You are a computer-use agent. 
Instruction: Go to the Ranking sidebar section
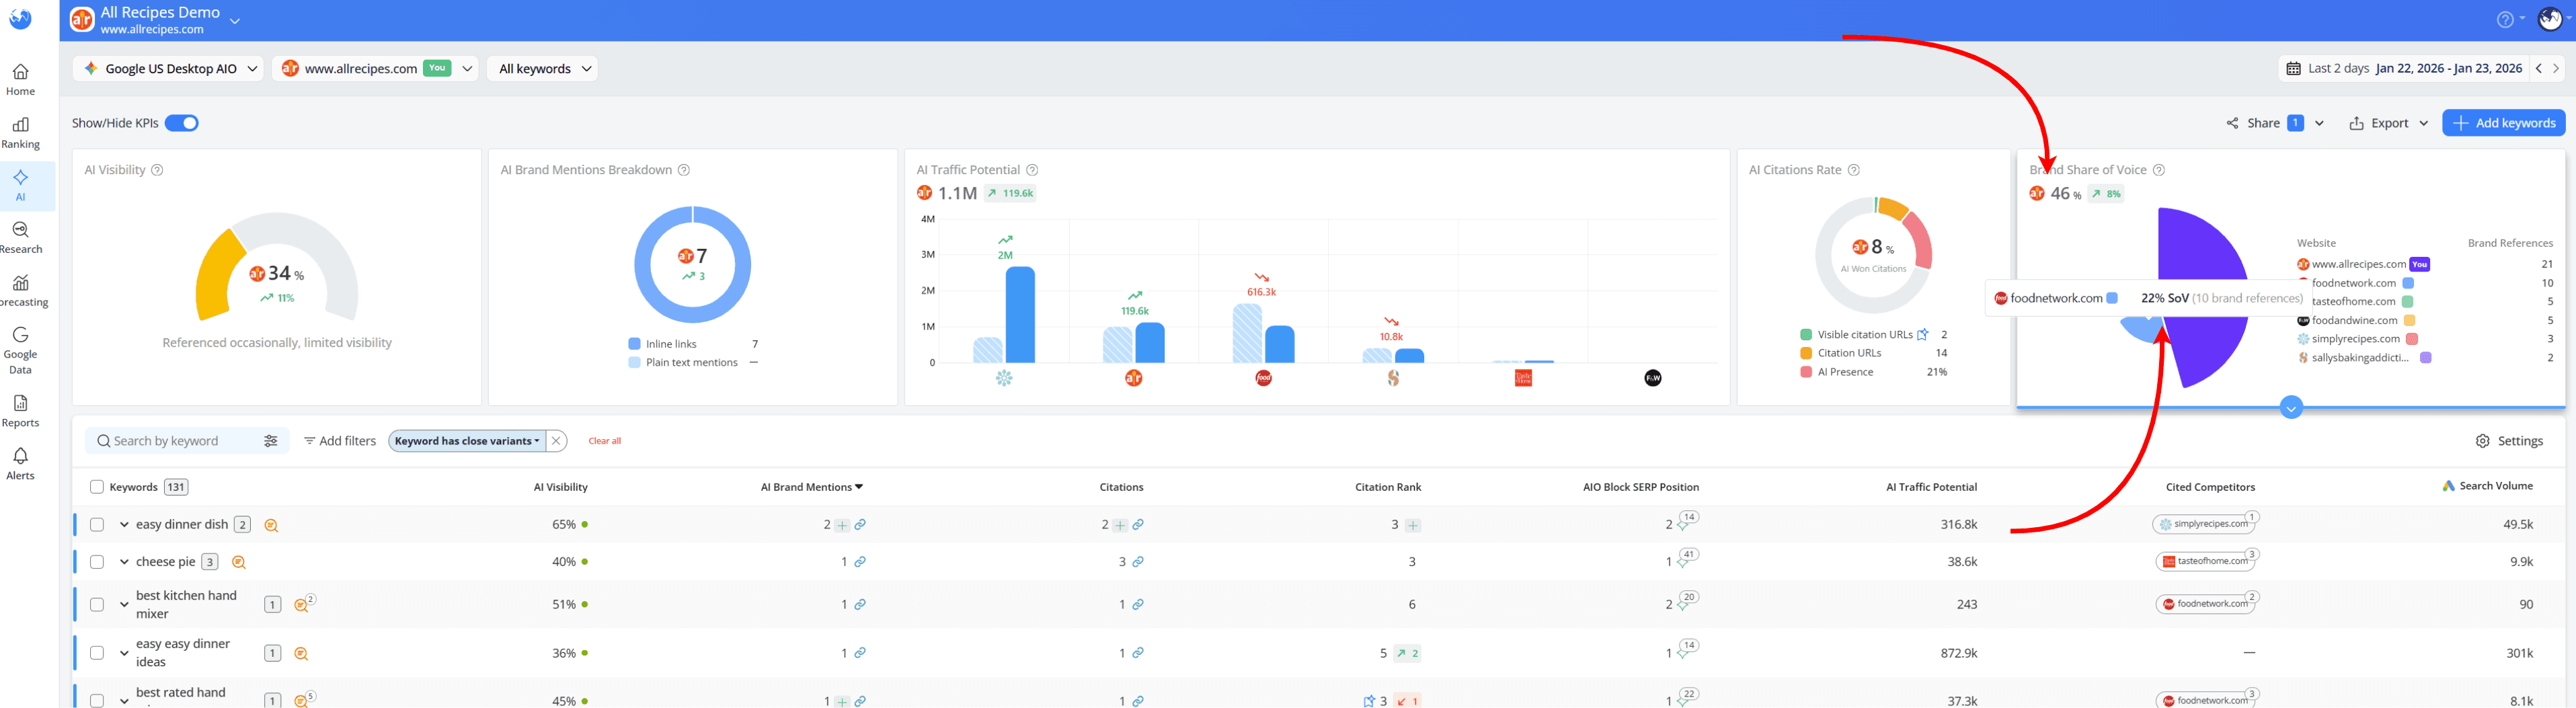[20, 133]
